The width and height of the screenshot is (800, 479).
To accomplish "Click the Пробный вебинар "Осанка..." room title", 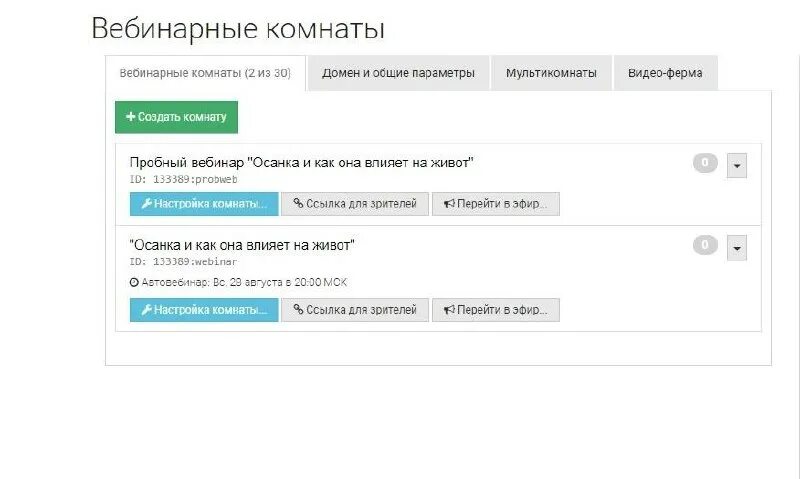I will pos(302,163).
